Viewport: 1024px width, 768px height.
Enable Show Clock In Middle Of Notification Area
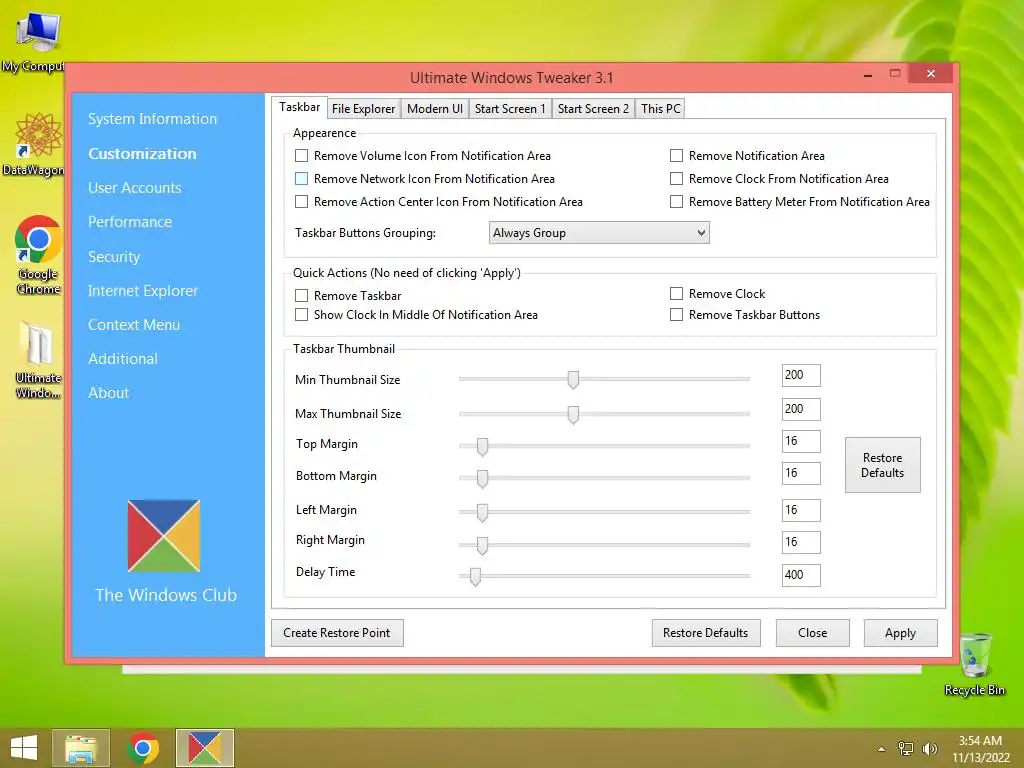(x=301, y=315)
